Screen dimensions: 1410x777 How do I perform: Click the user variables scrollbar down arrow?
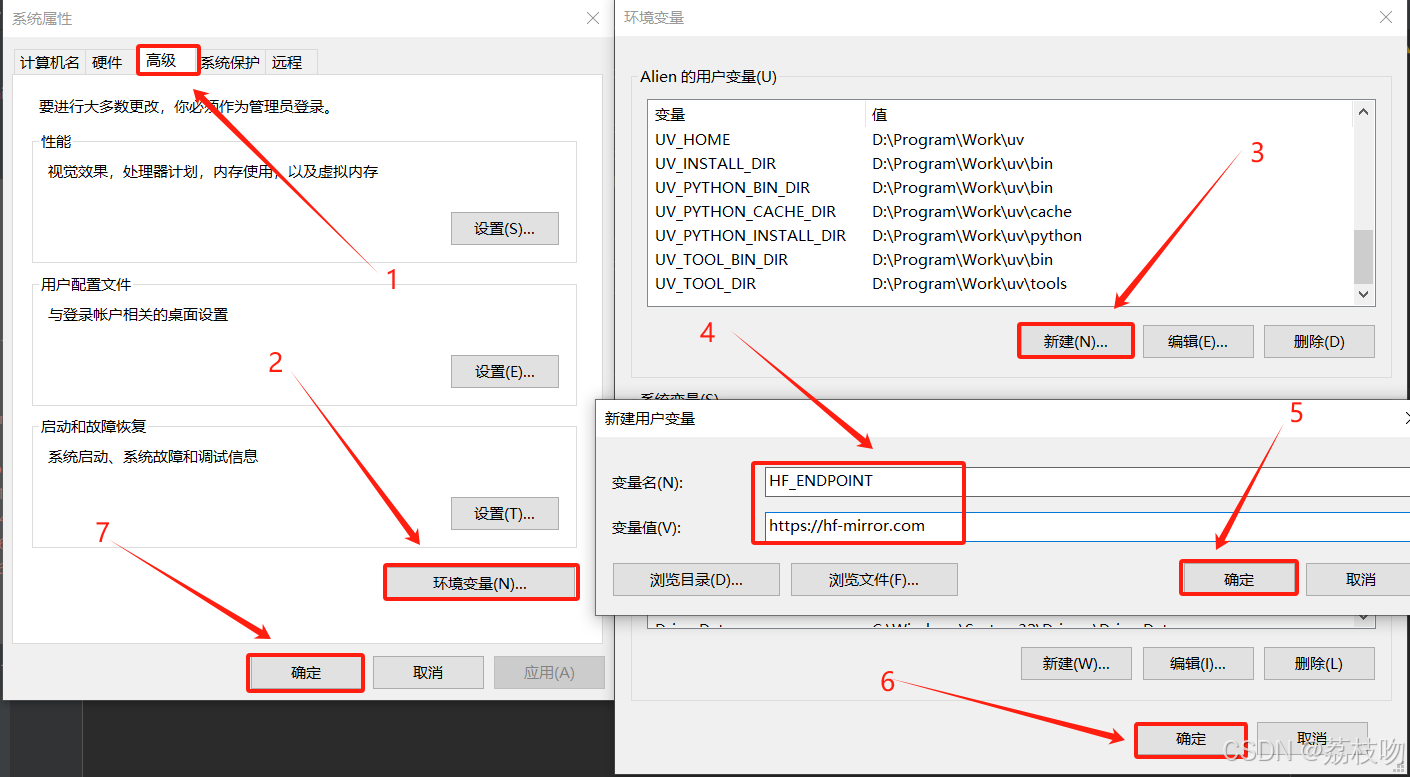(1363, 293)
